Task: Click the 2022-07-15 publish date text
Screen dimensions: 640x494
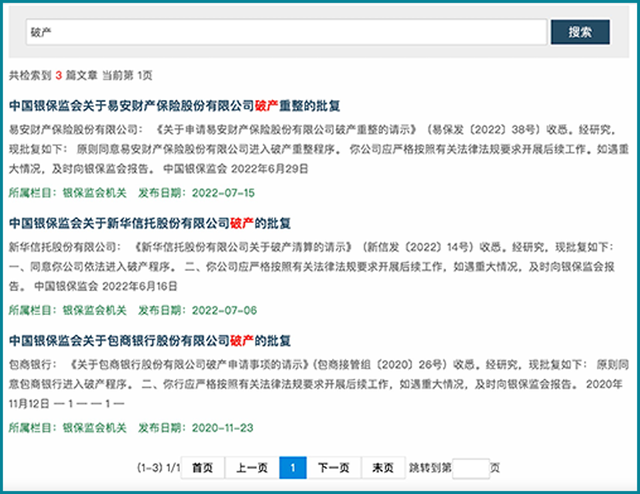Action: [223, 193]
